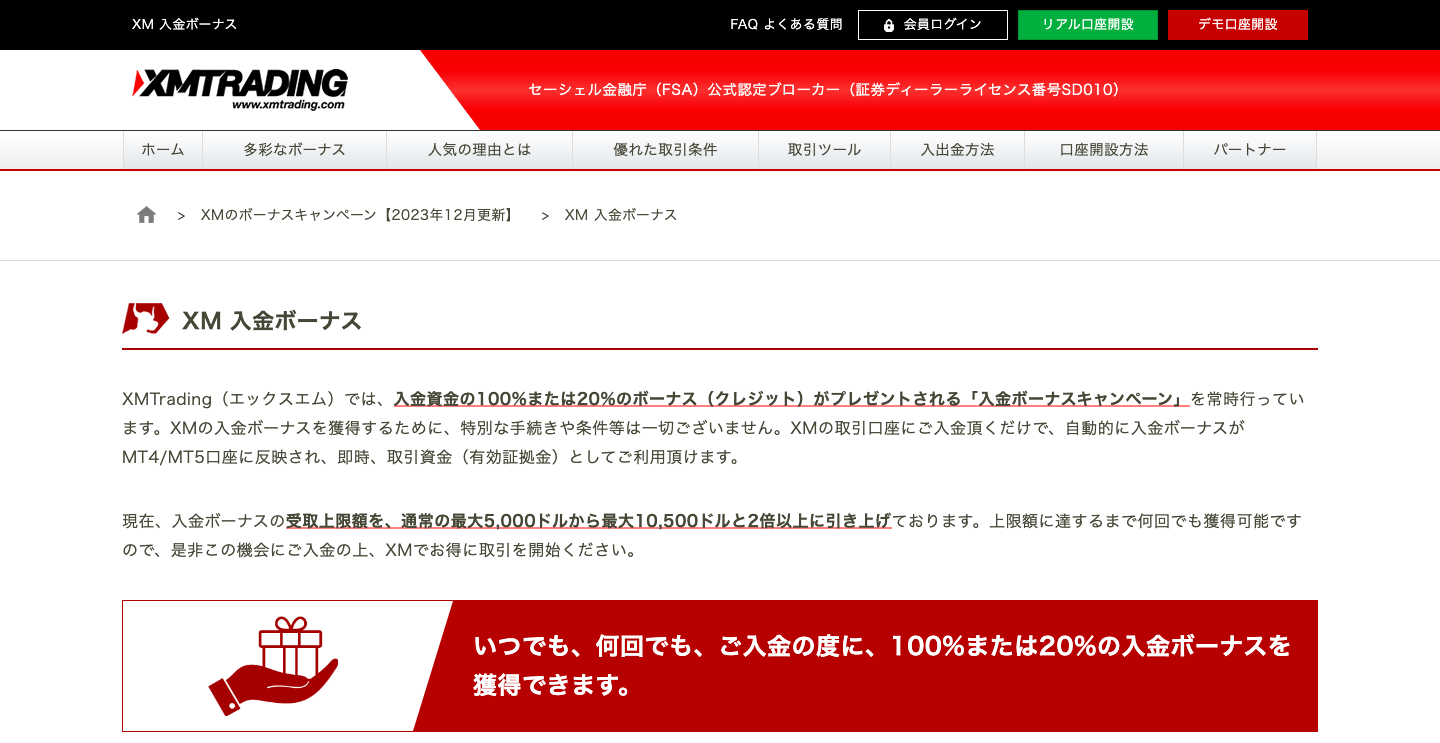The height and width of the screenshot is (743, 1440).
Task: Open the パートナー menu
Action: [1250, 150]
